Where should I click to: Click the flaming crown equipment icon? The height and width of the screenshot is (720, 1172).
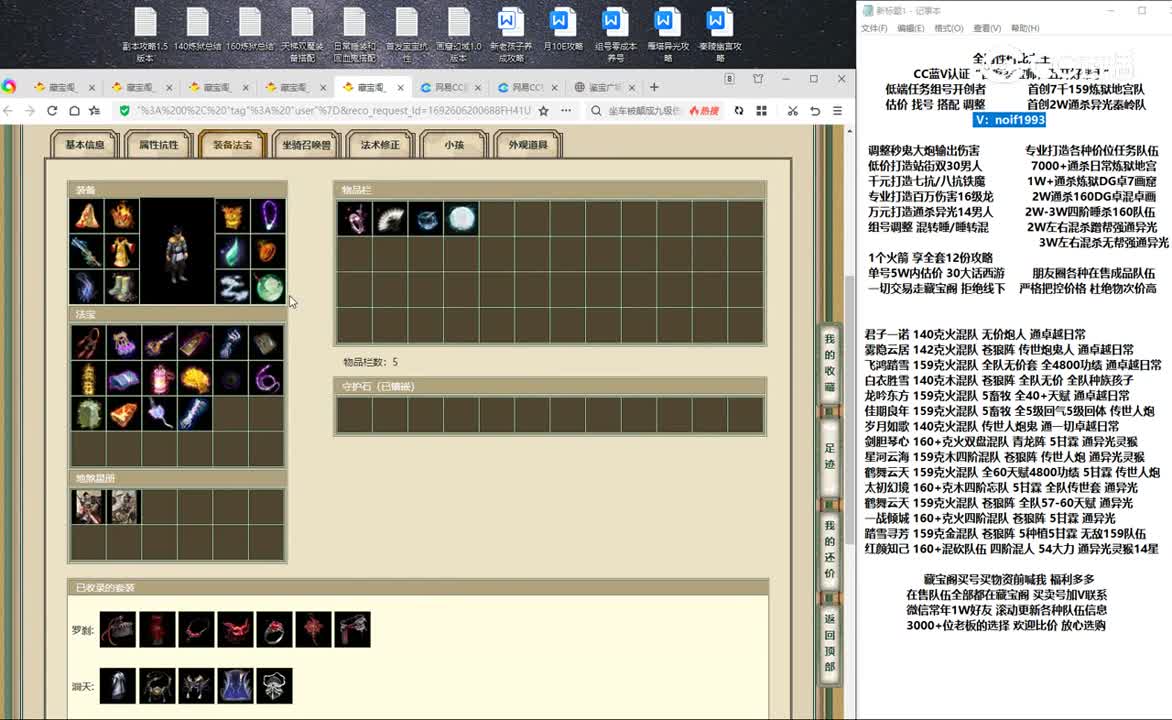coord(122,216)
